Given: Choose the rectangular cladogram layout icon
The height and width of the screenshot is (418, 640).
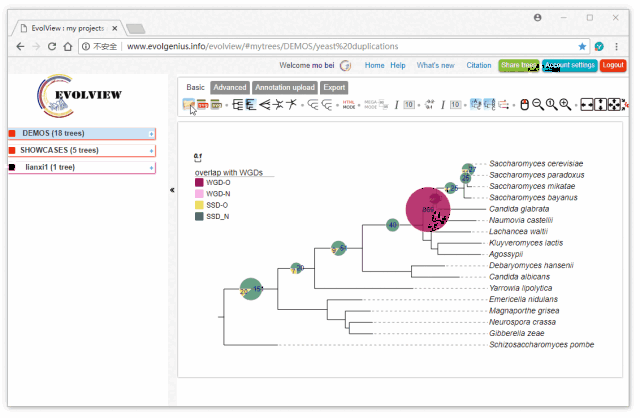Looking at the screenshot, I should pyautogui.click(x=251, y=105).
